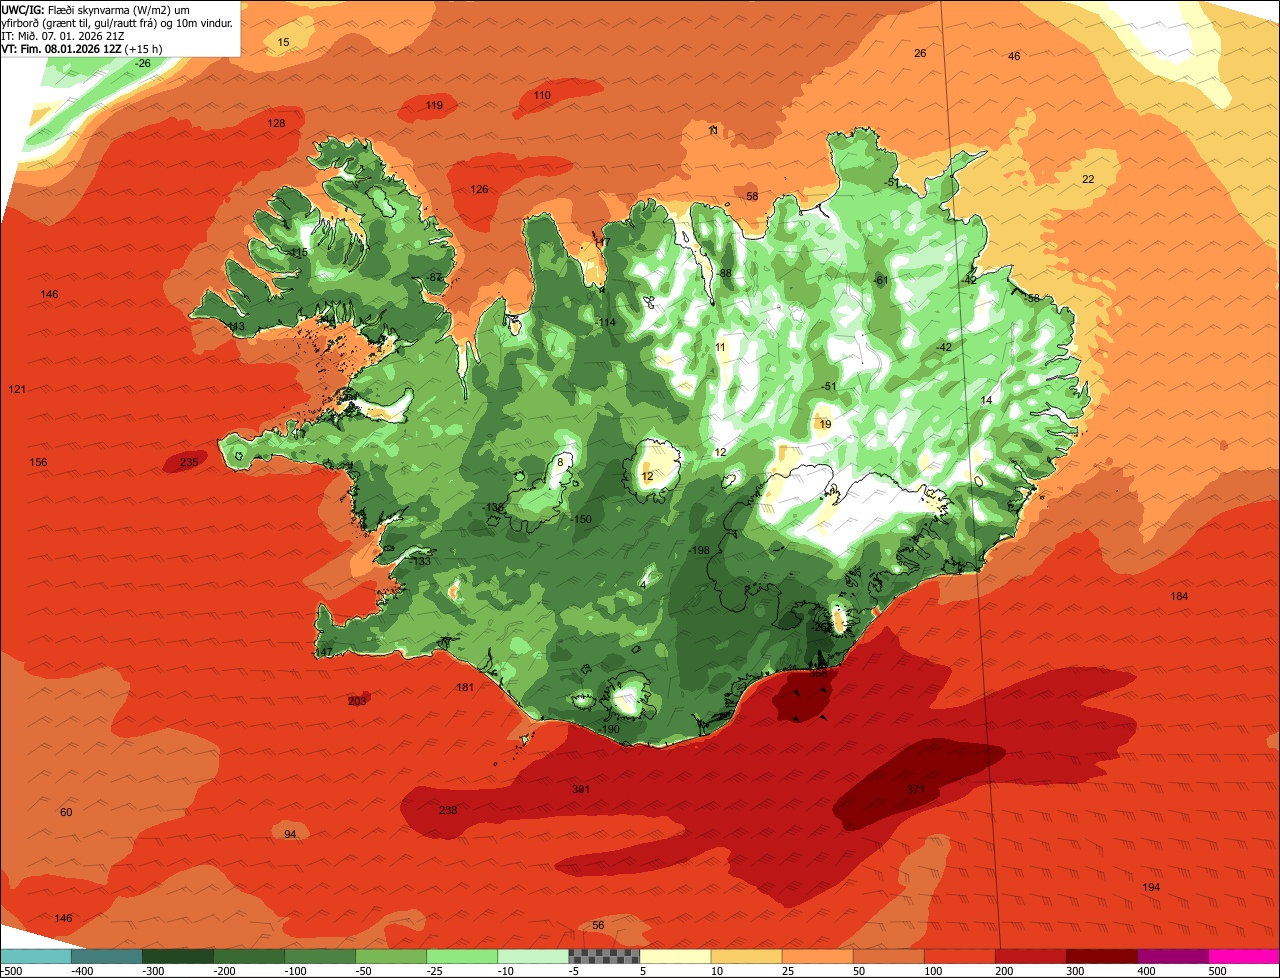Screen dimensions: 1280x978
Task: Click the flux value 60 in the southwest
Action: [66, 812]
